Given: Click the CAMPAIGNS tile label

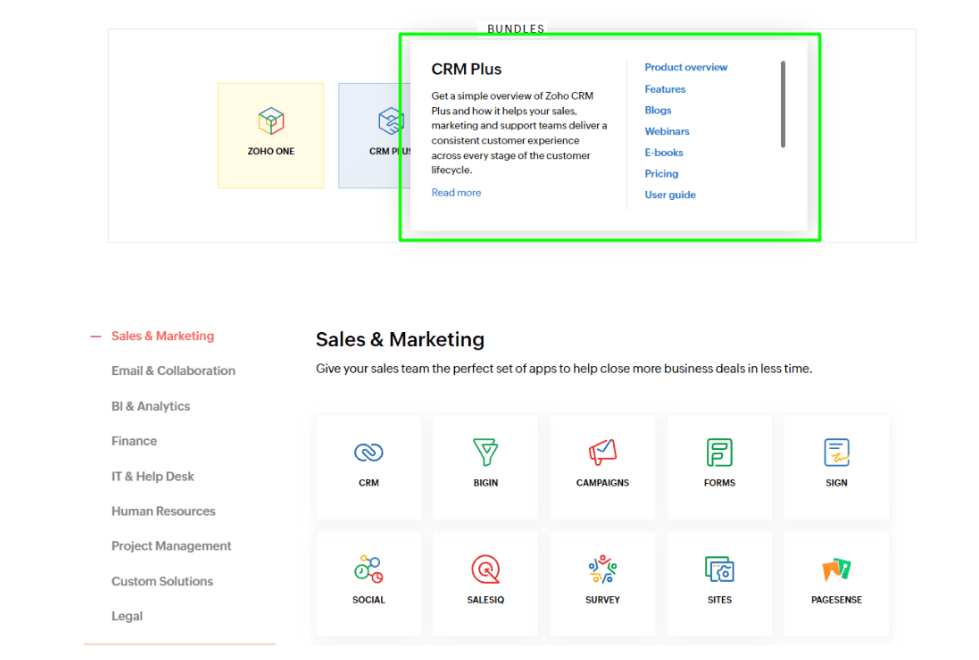Looking at the screenshot, I should (x=603, y=483).
